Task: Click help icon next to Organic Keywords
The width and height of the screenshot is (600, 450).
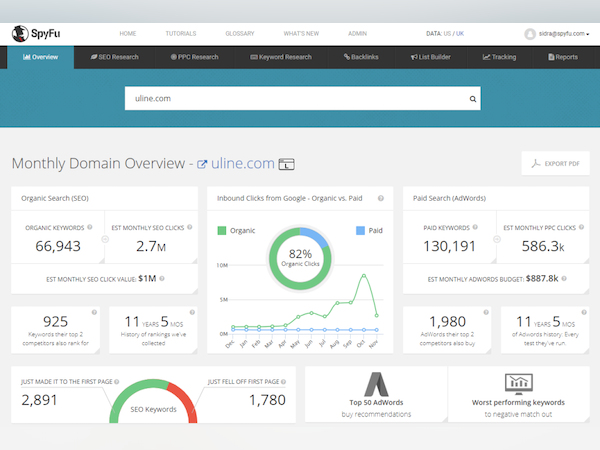Action: click(90, 227)
